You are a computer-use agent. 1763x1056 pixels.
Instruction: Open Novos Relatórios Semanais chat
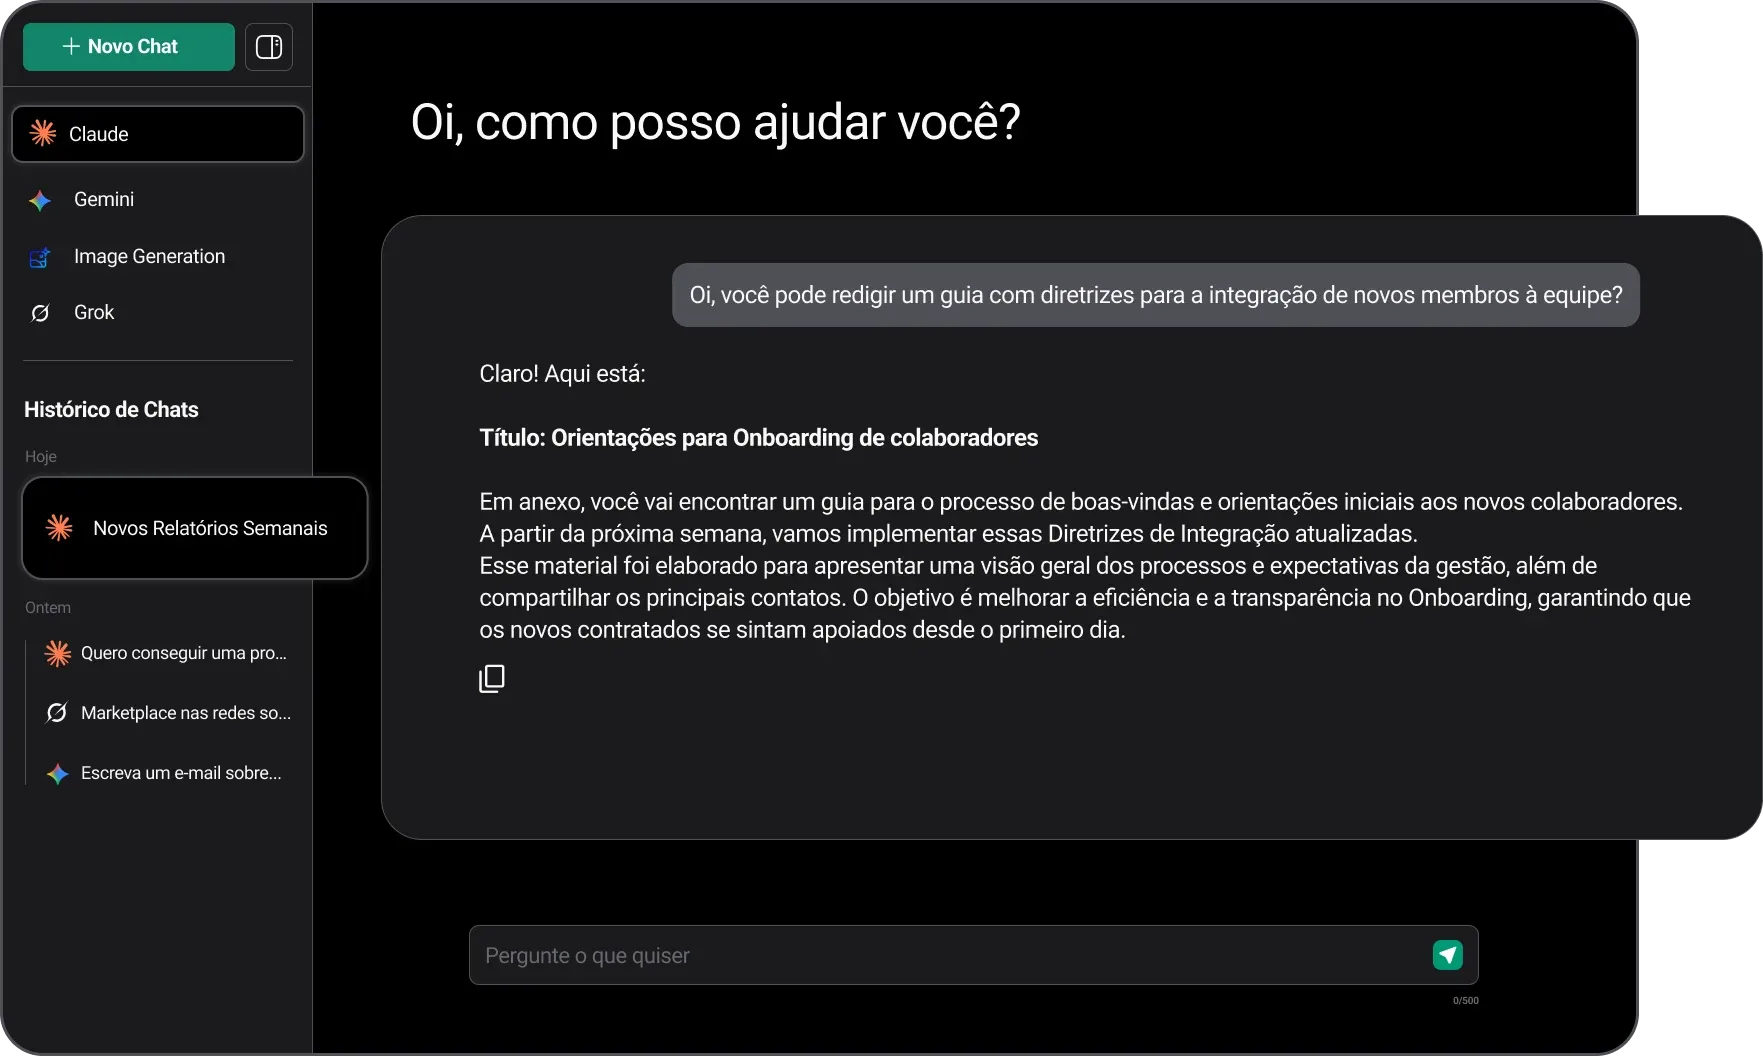195,528
